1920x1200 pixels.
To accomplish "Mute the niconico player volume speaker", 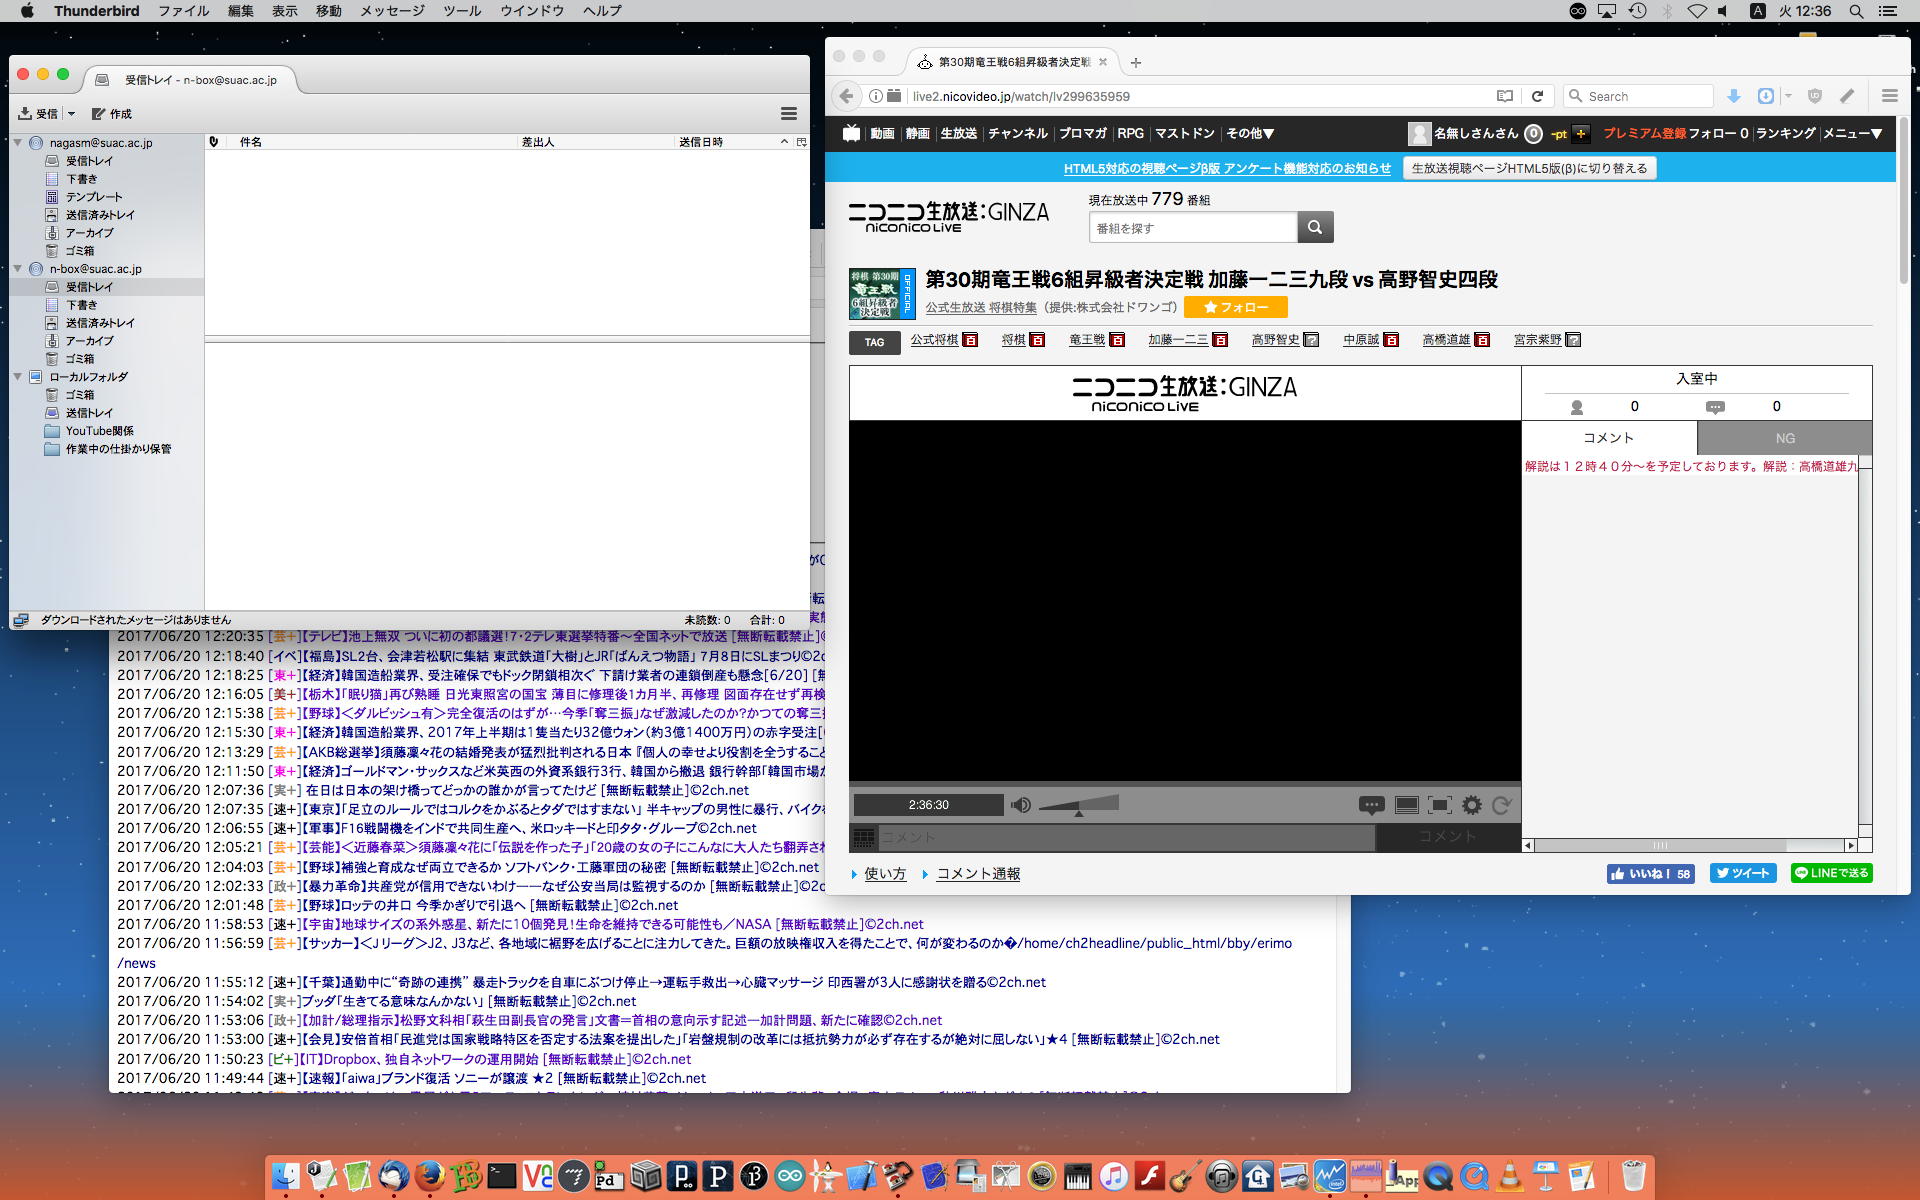I will click(1020, 805).
